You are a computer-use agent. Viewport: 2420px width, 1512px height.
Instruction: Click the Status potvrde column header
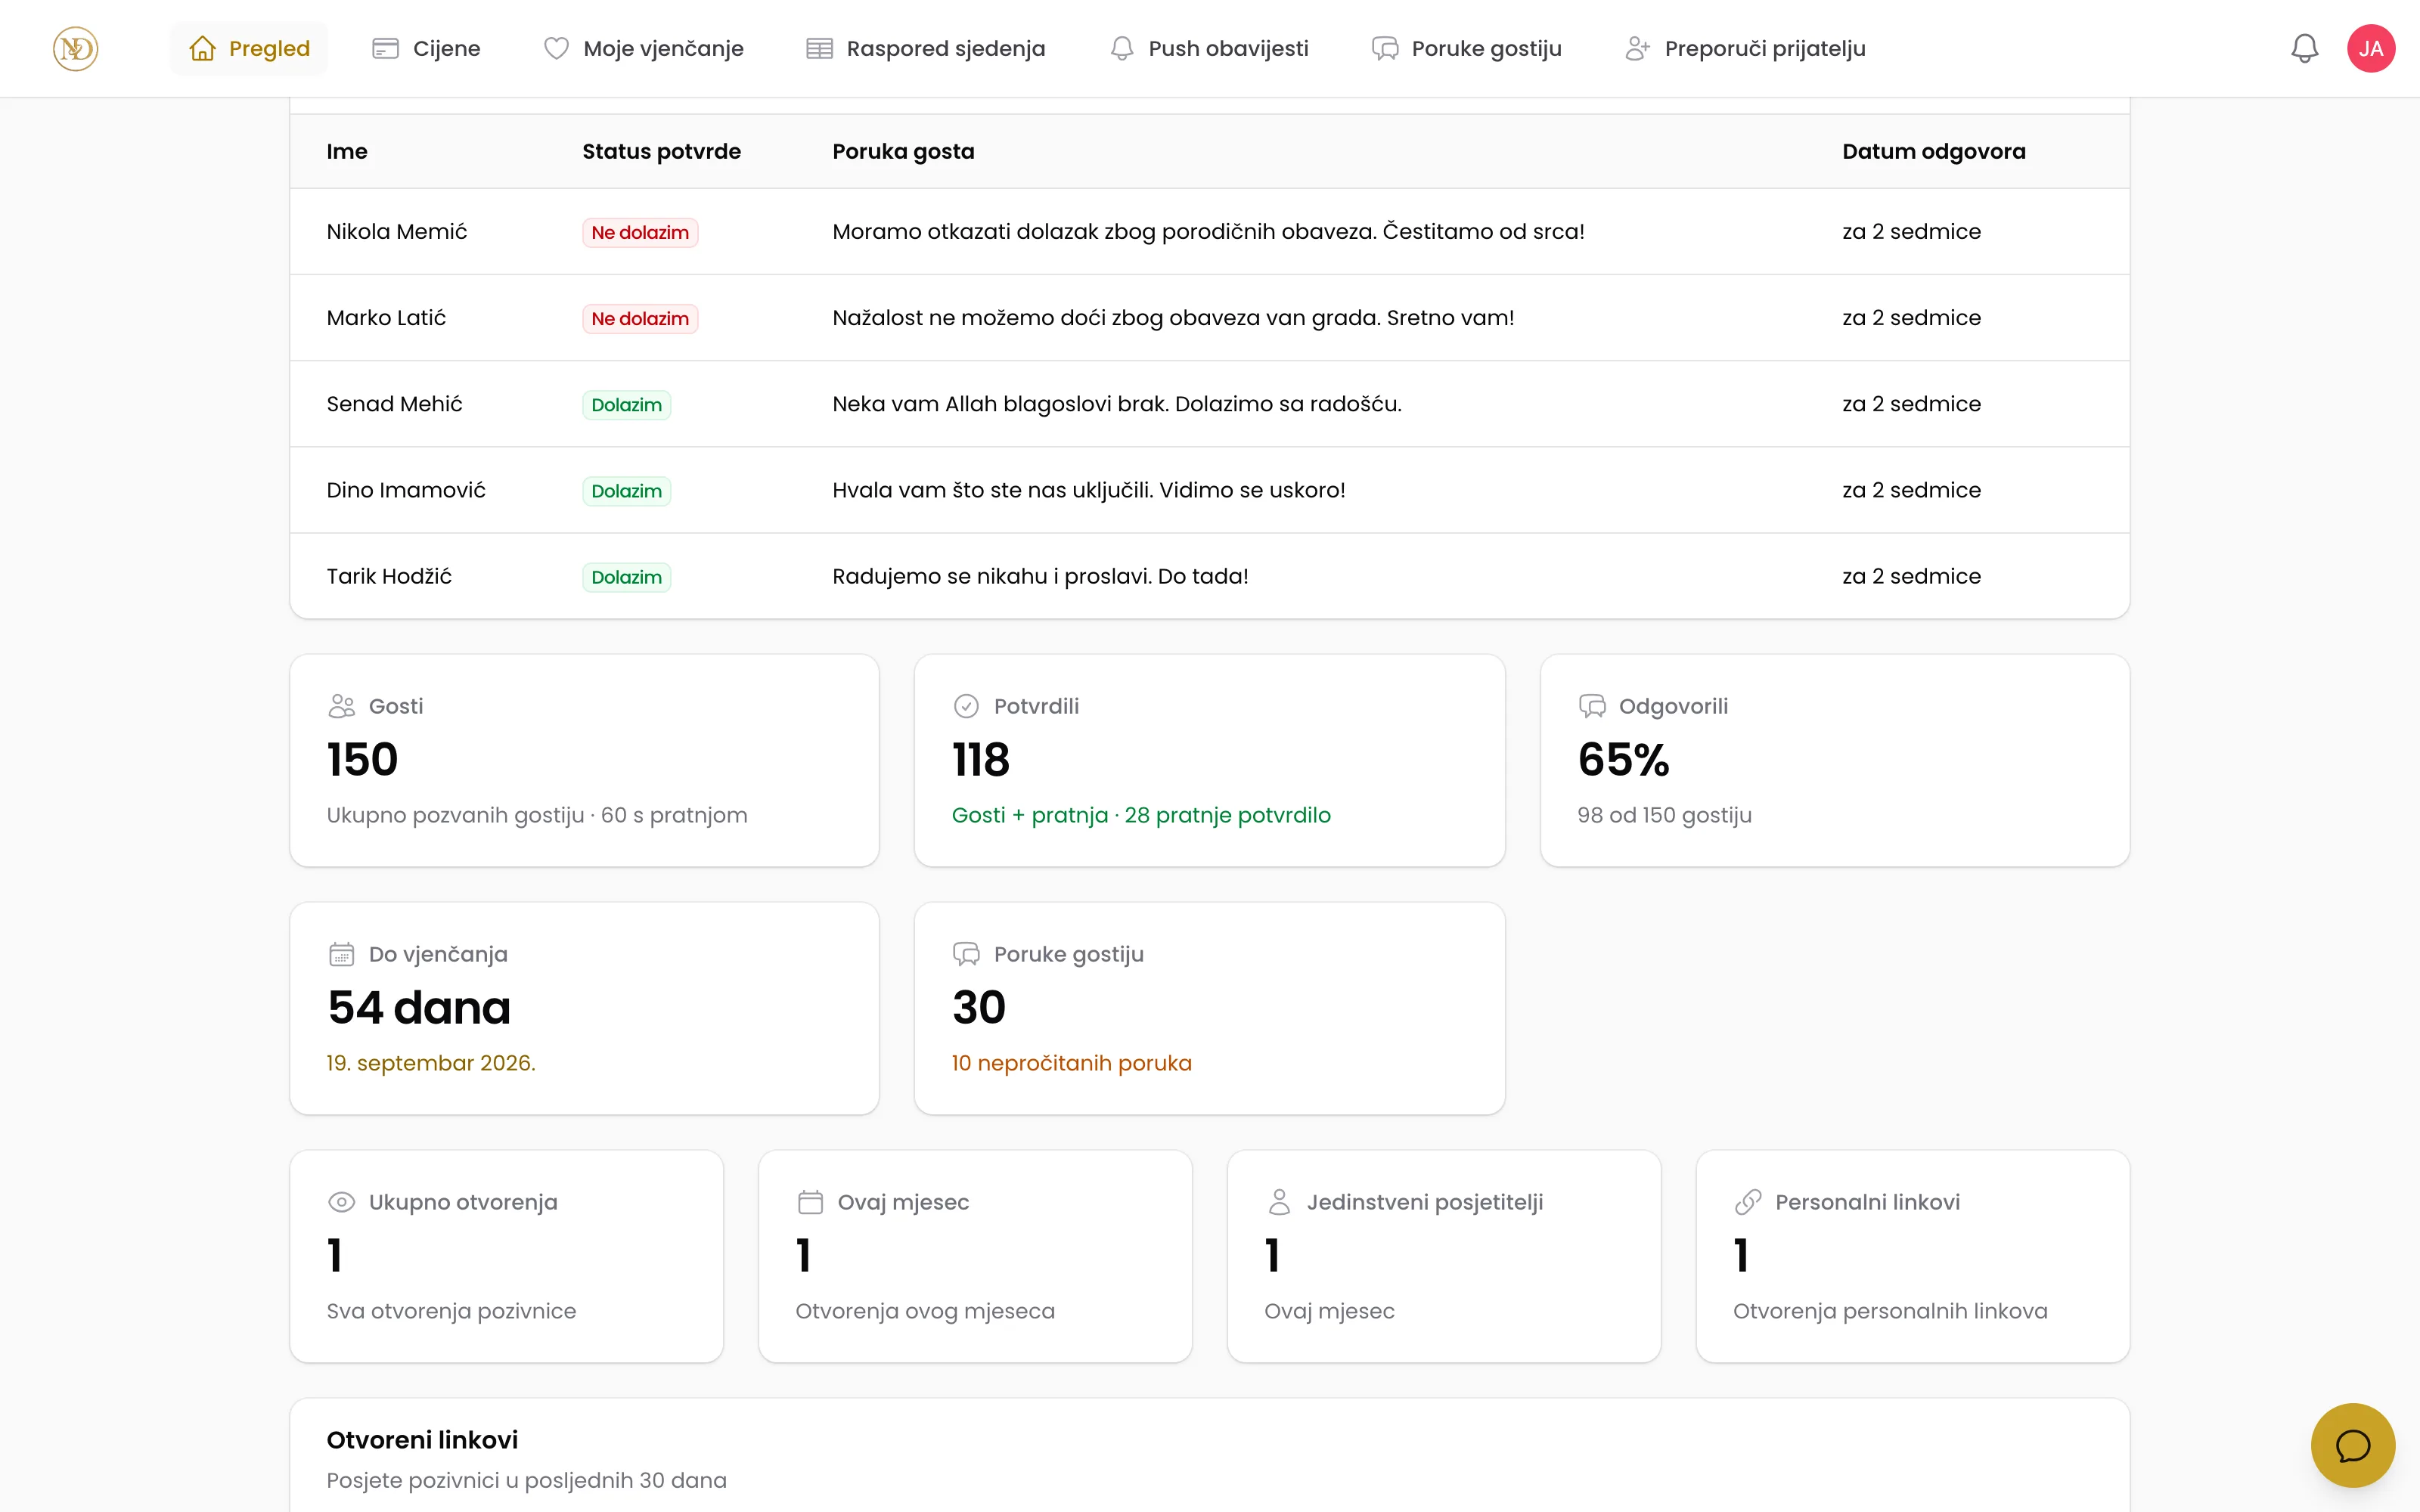pos(661,151)
